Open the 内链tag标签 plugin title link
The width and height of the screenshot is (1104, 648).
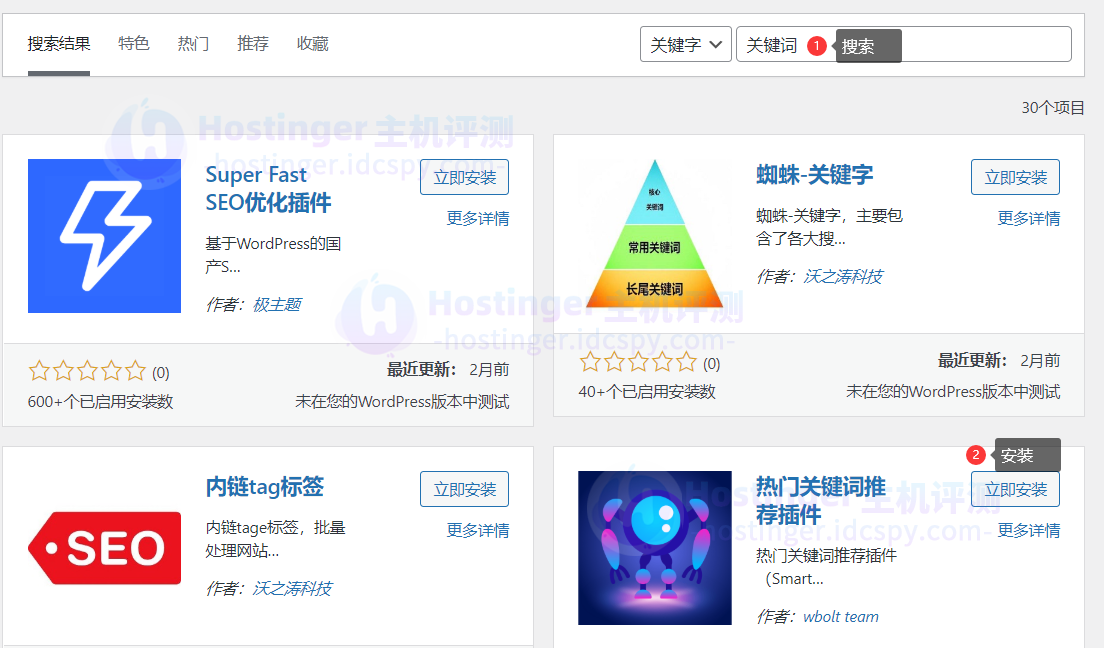tap(264, 487)
